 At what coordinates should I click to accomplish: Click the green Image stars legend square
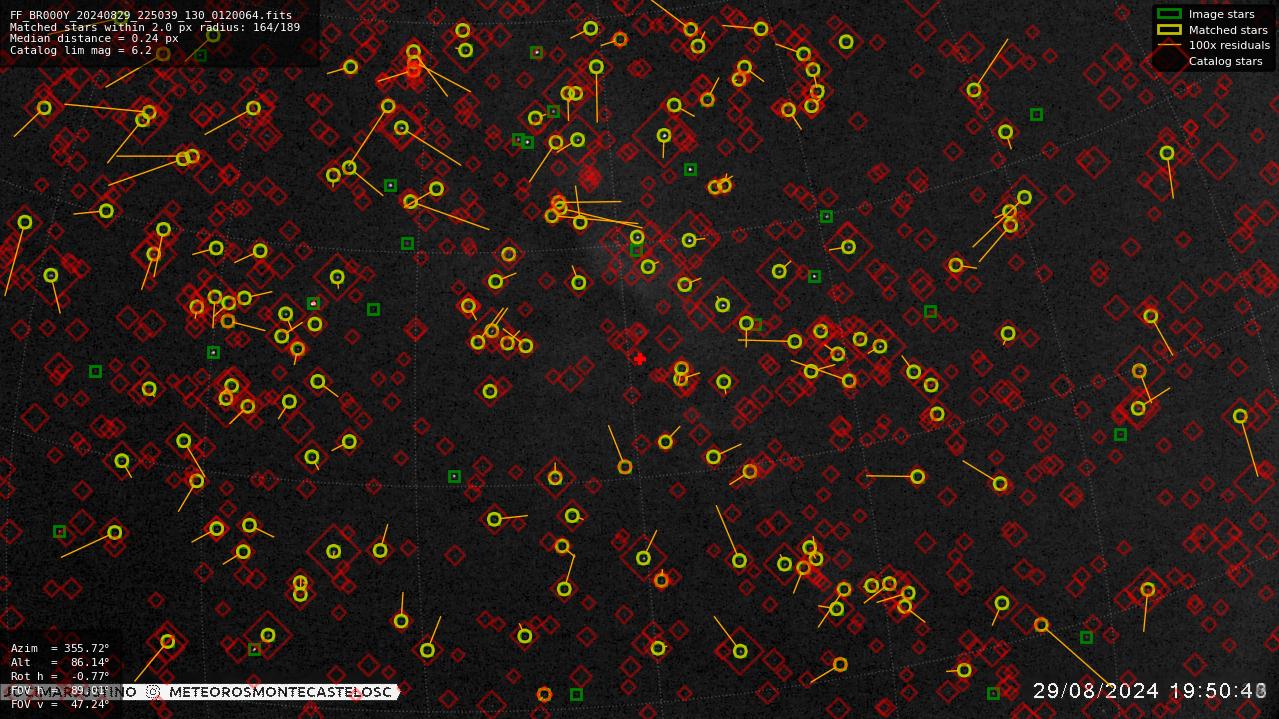click(1169, 14)
